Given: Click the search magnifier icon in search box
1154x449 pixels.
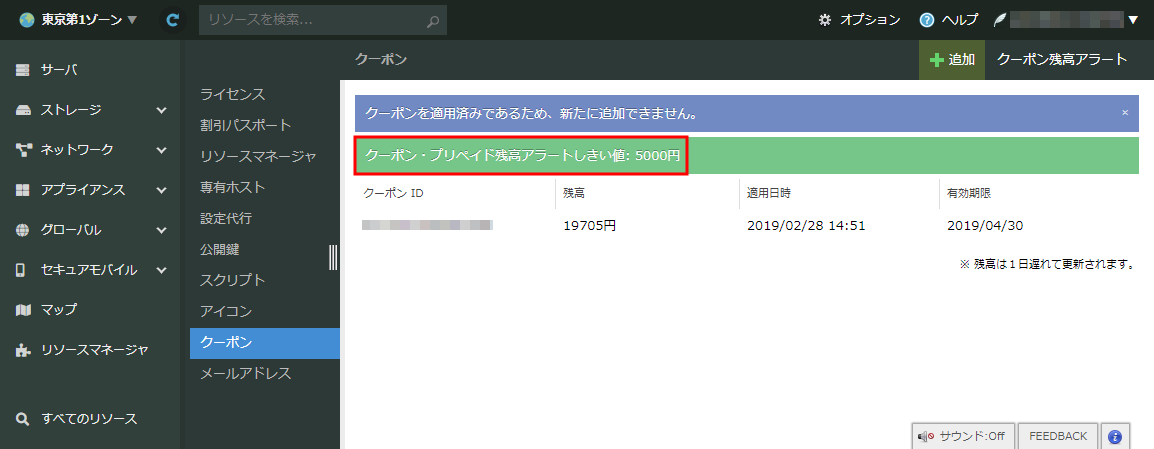Looking at the screenshot, I should (432, 20).
